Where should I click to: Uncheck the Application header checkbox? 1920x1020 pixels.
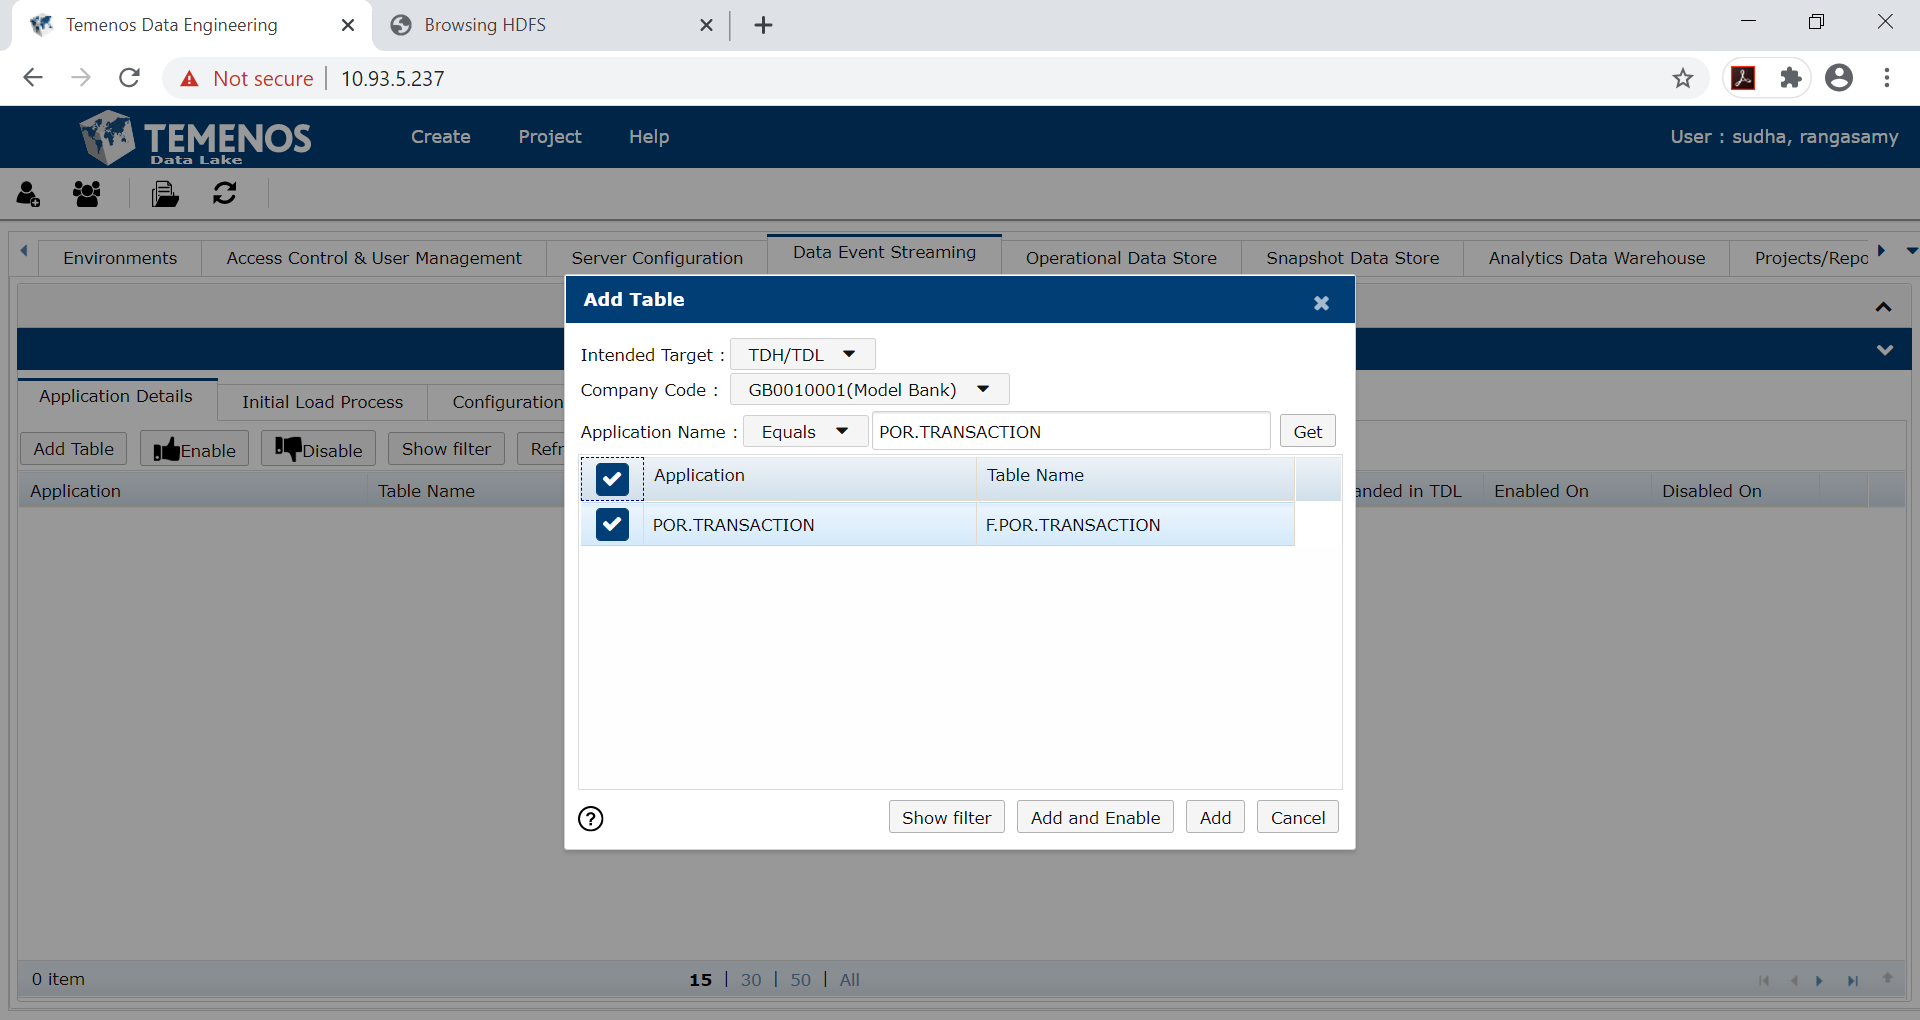click(611, 478)
